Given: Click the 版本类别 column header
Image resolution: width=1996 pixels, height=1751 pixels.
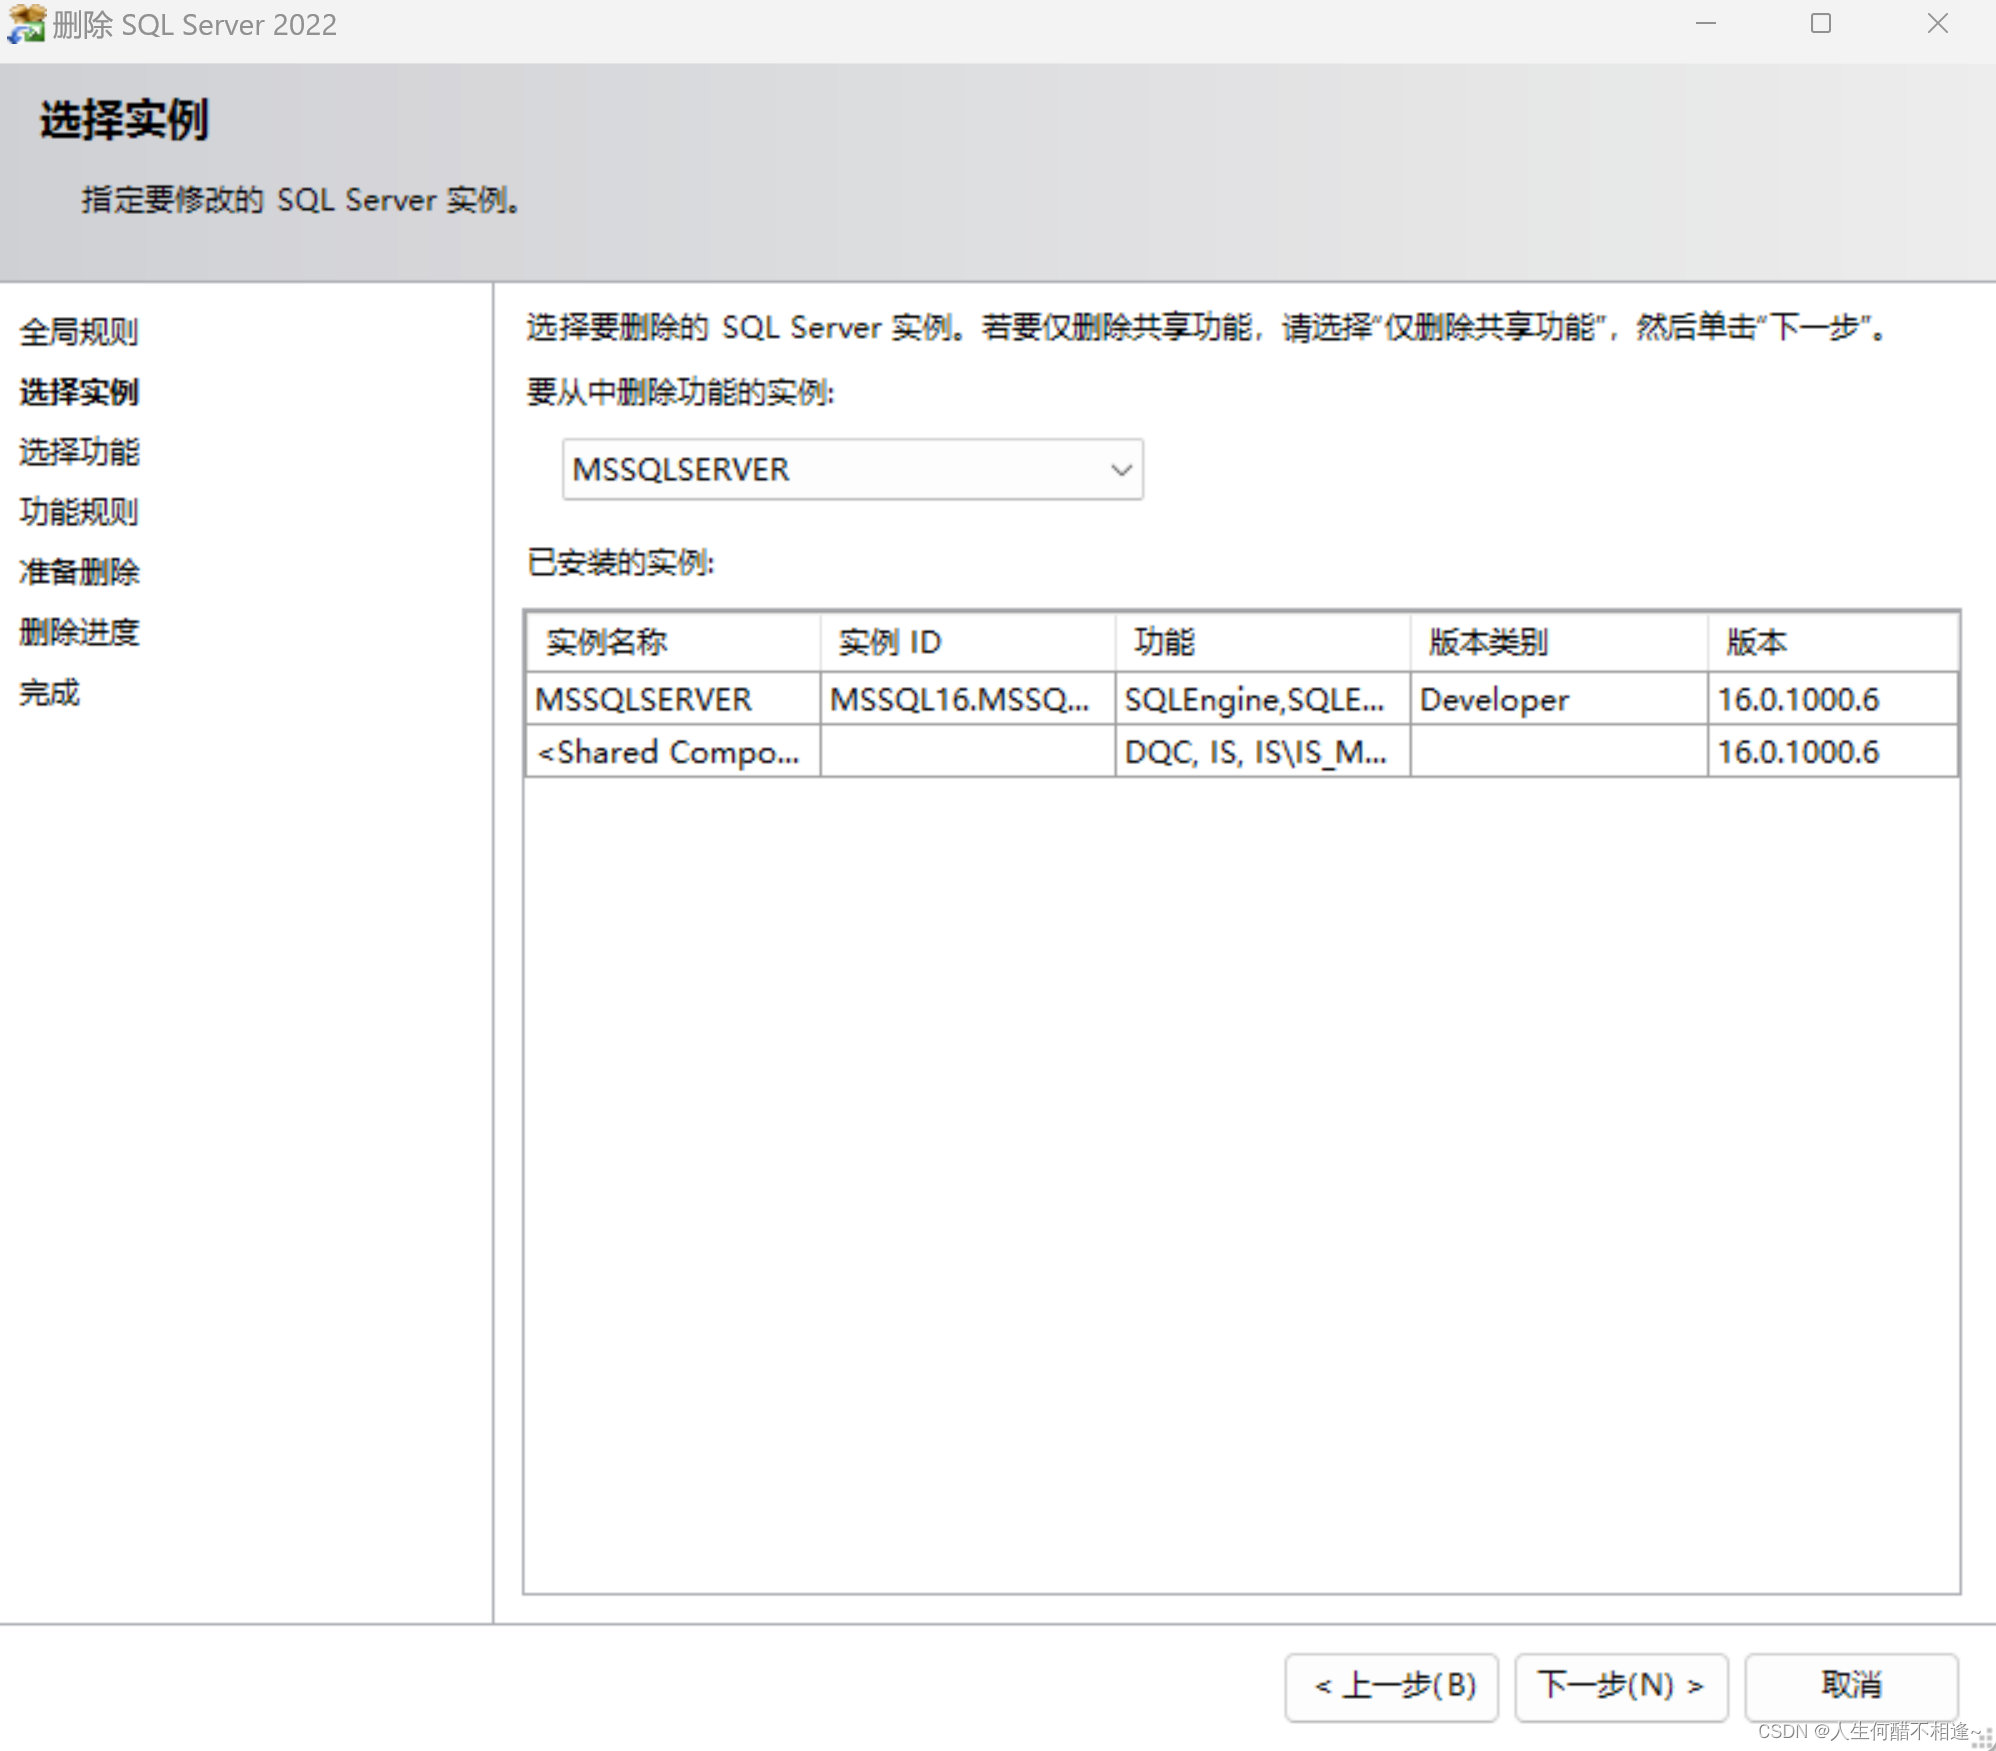Looking at the screenshot, I should pyautogui.click(x=1484, y=641).
